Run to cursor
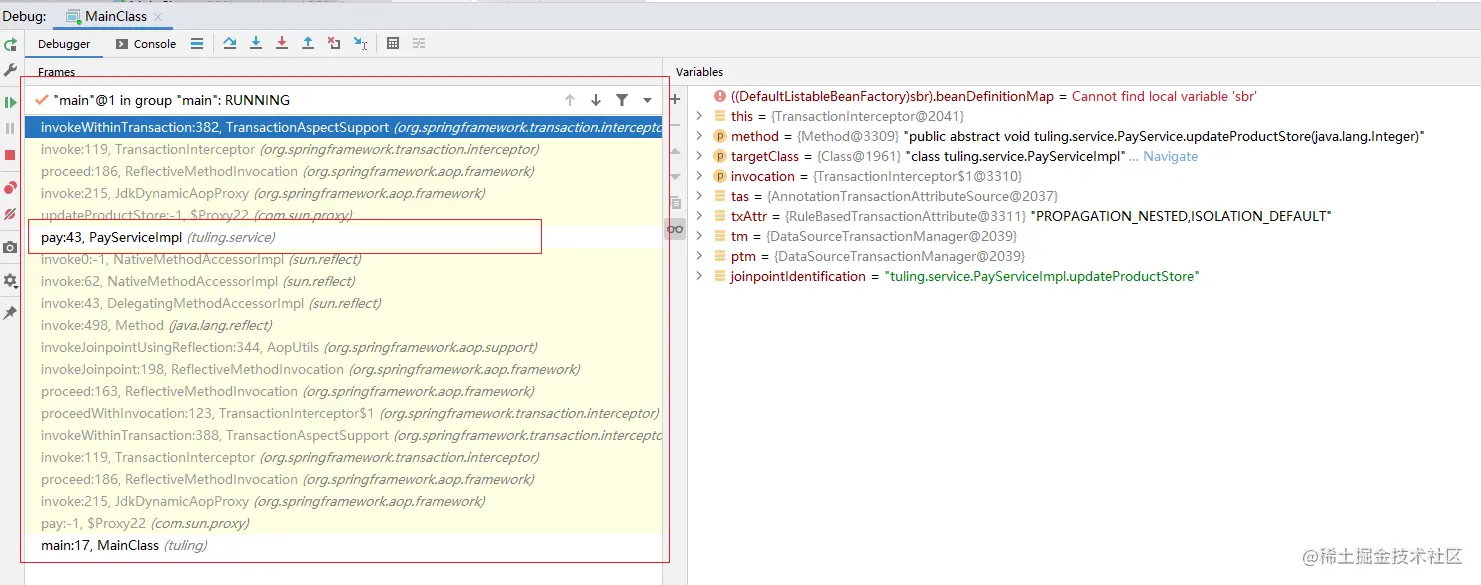1481x585 pixels. point(361,43)
